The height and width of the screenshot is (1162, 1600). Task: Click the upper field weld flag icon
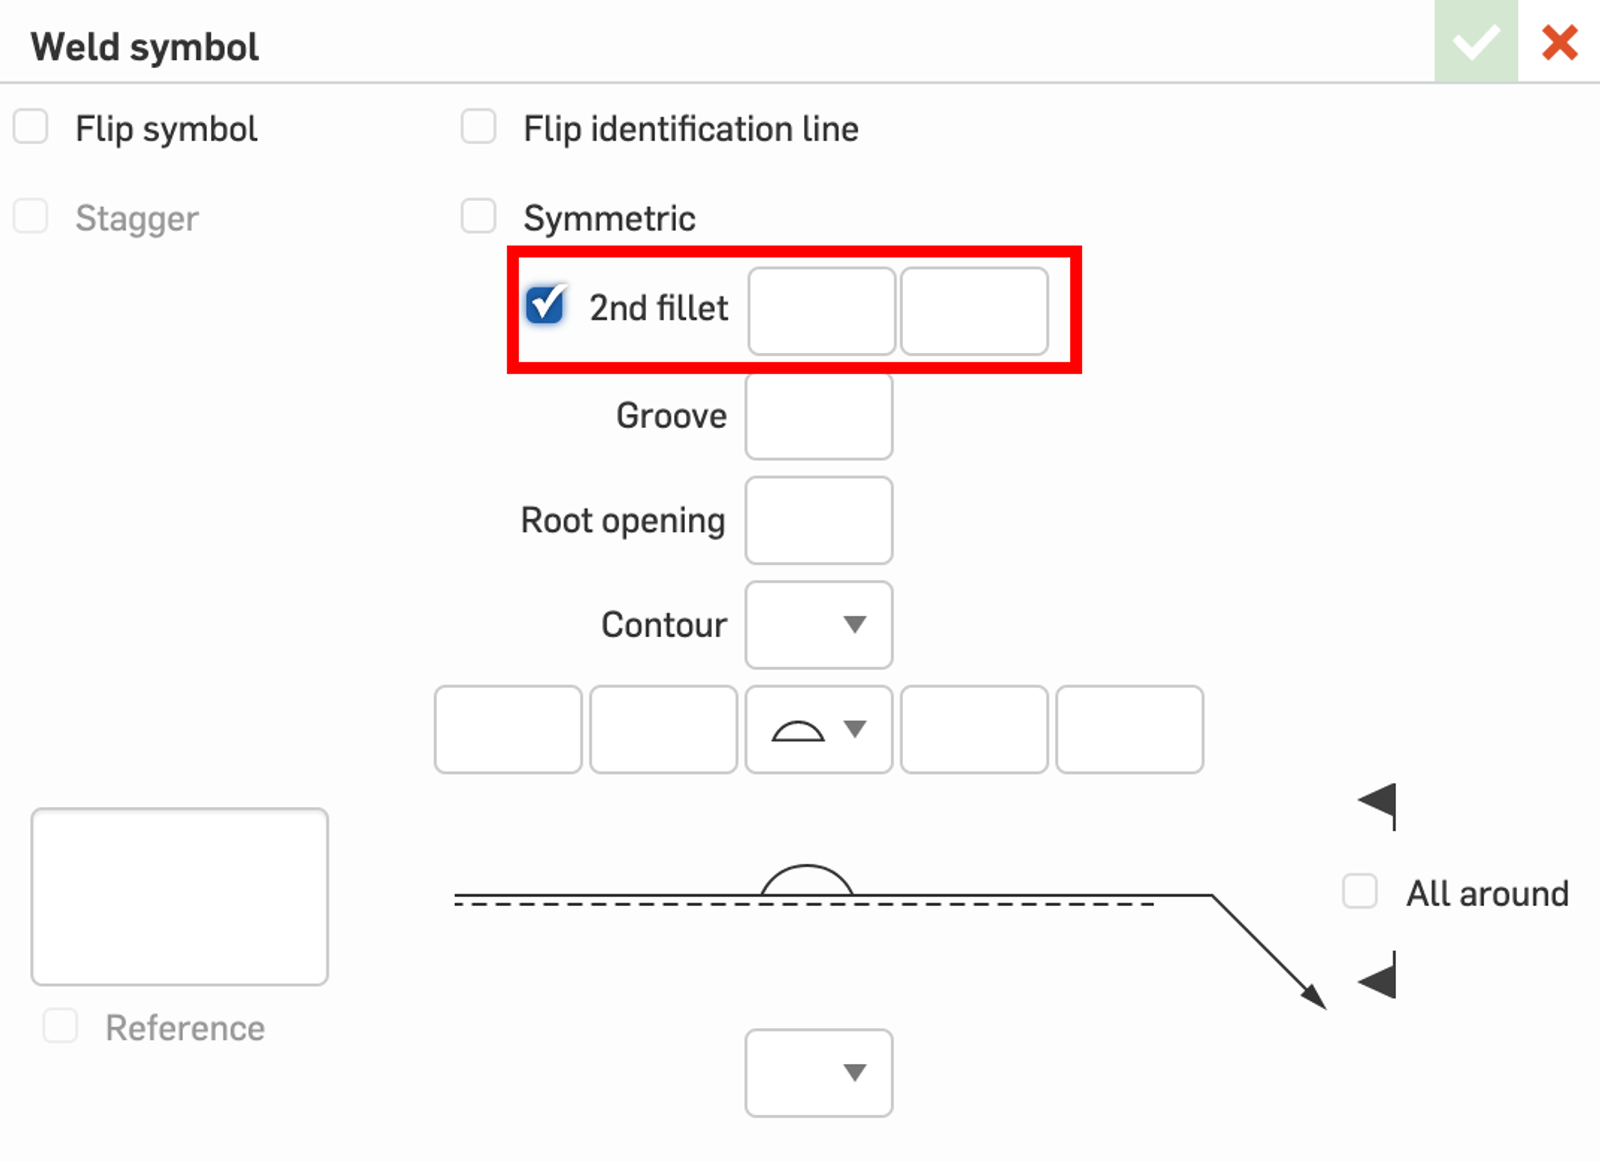point(1379,804)
